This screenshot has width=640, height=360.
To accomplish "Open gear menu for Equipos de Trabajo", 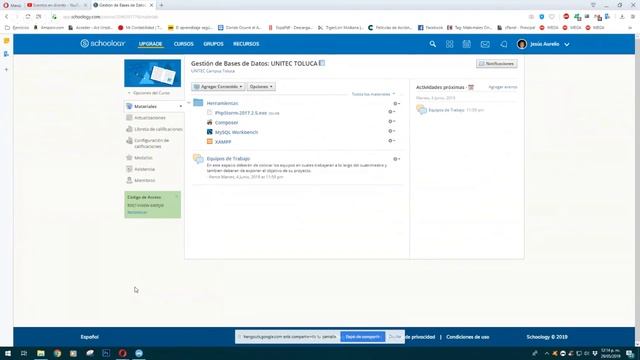I will [x=396, y=159].
